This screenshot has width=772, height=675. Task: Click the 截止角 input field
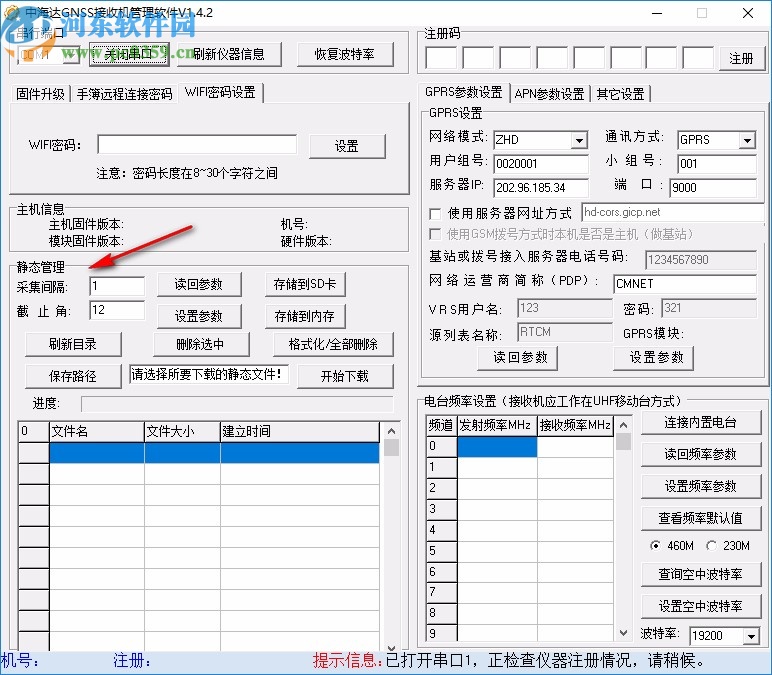coord(117,310)
